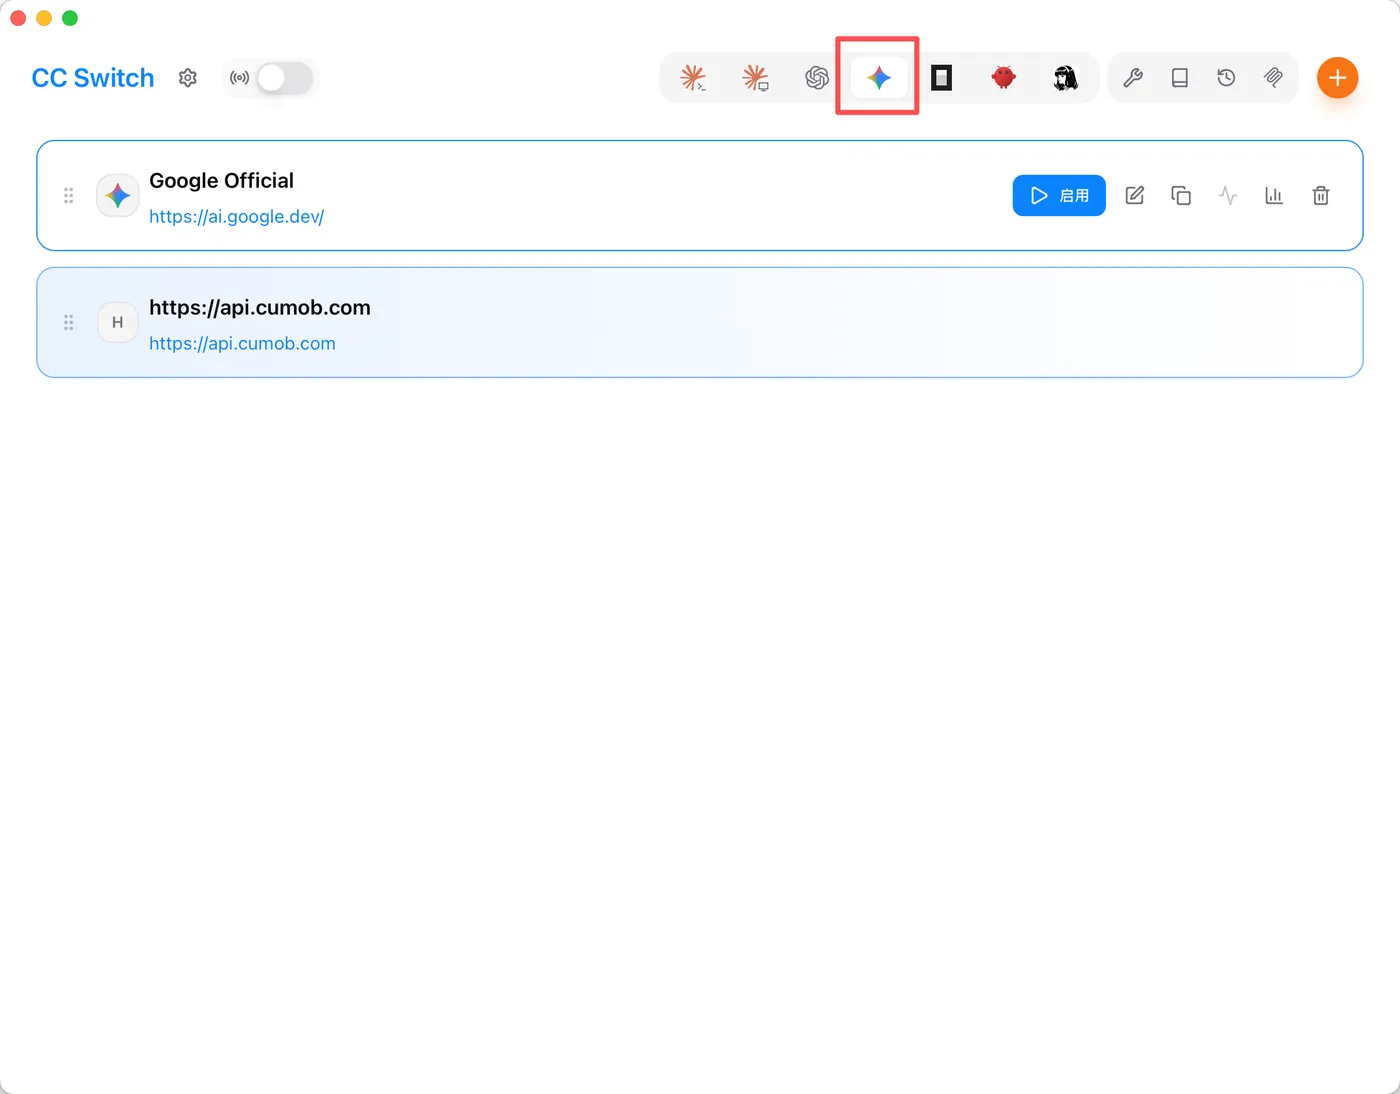Add a new provider with orange plus button
1400x1094 pixels.
[x=1337, y=78]
